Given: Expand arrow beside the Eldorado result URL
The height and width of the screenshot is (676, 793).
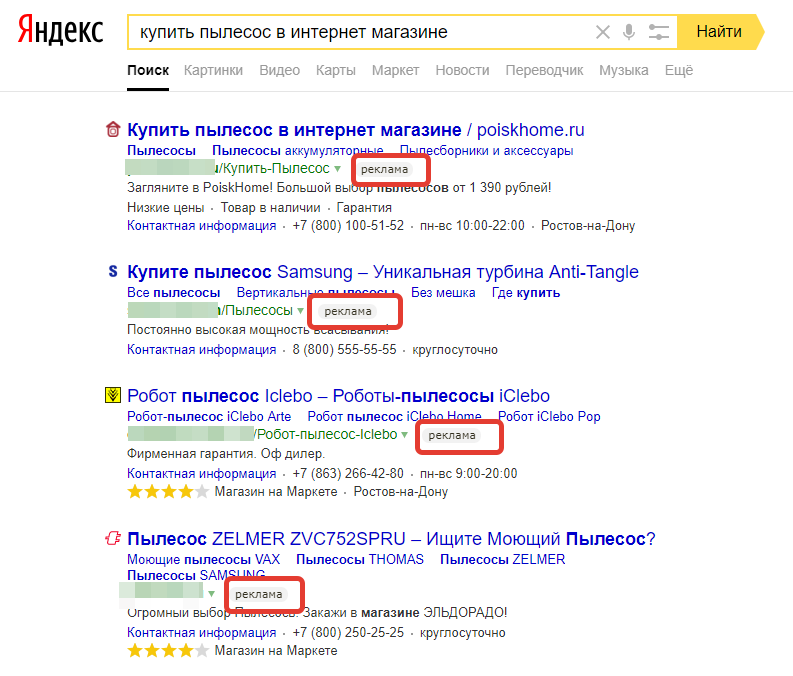Looking at the screenshot, I should 211,594.
